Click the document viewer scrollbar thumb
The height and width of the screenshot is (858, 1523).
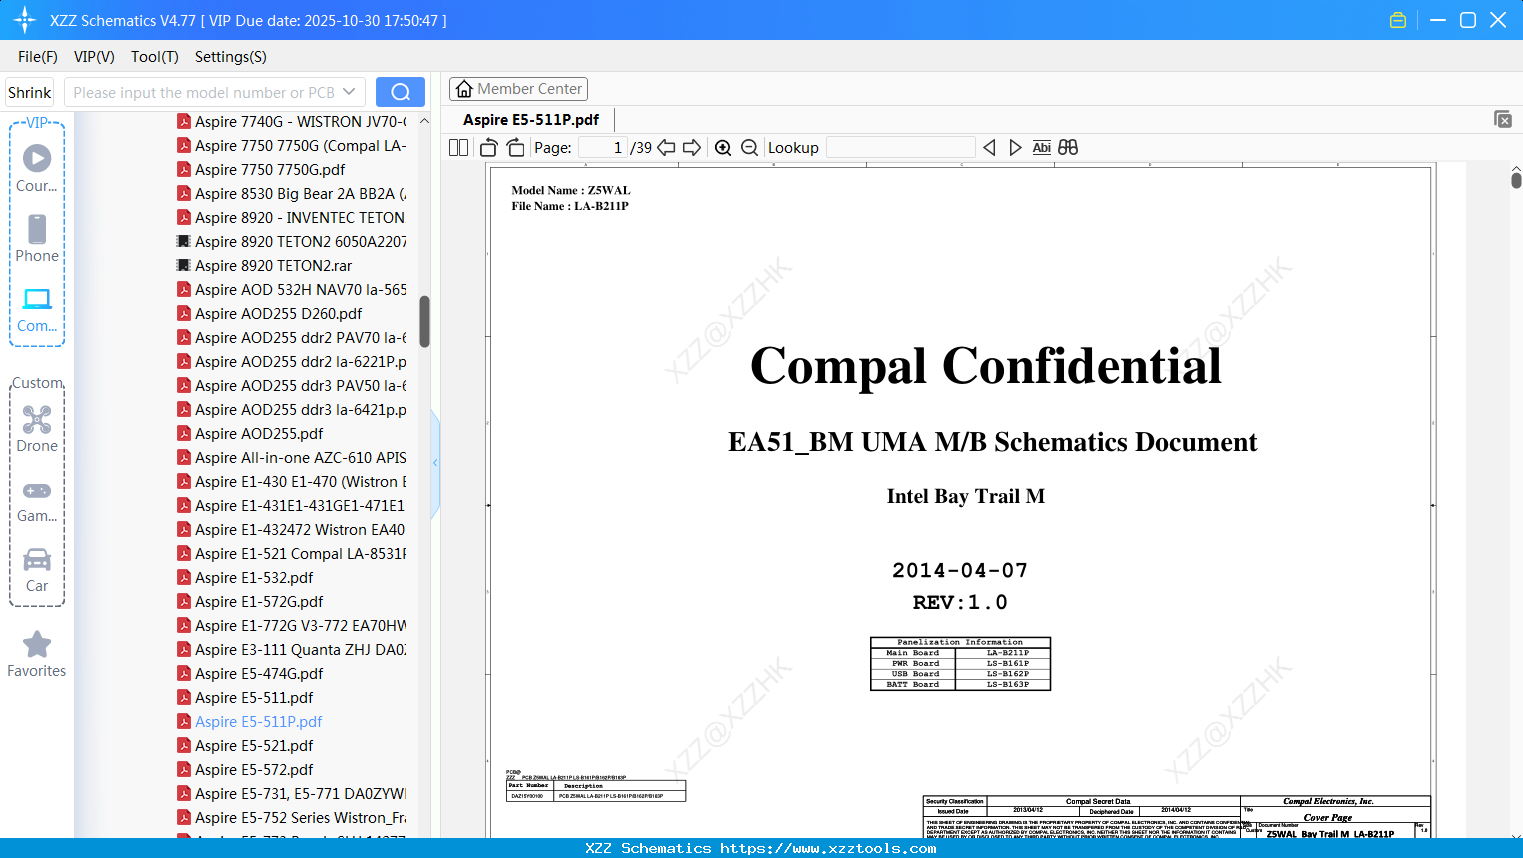[x=1516, y=180]
